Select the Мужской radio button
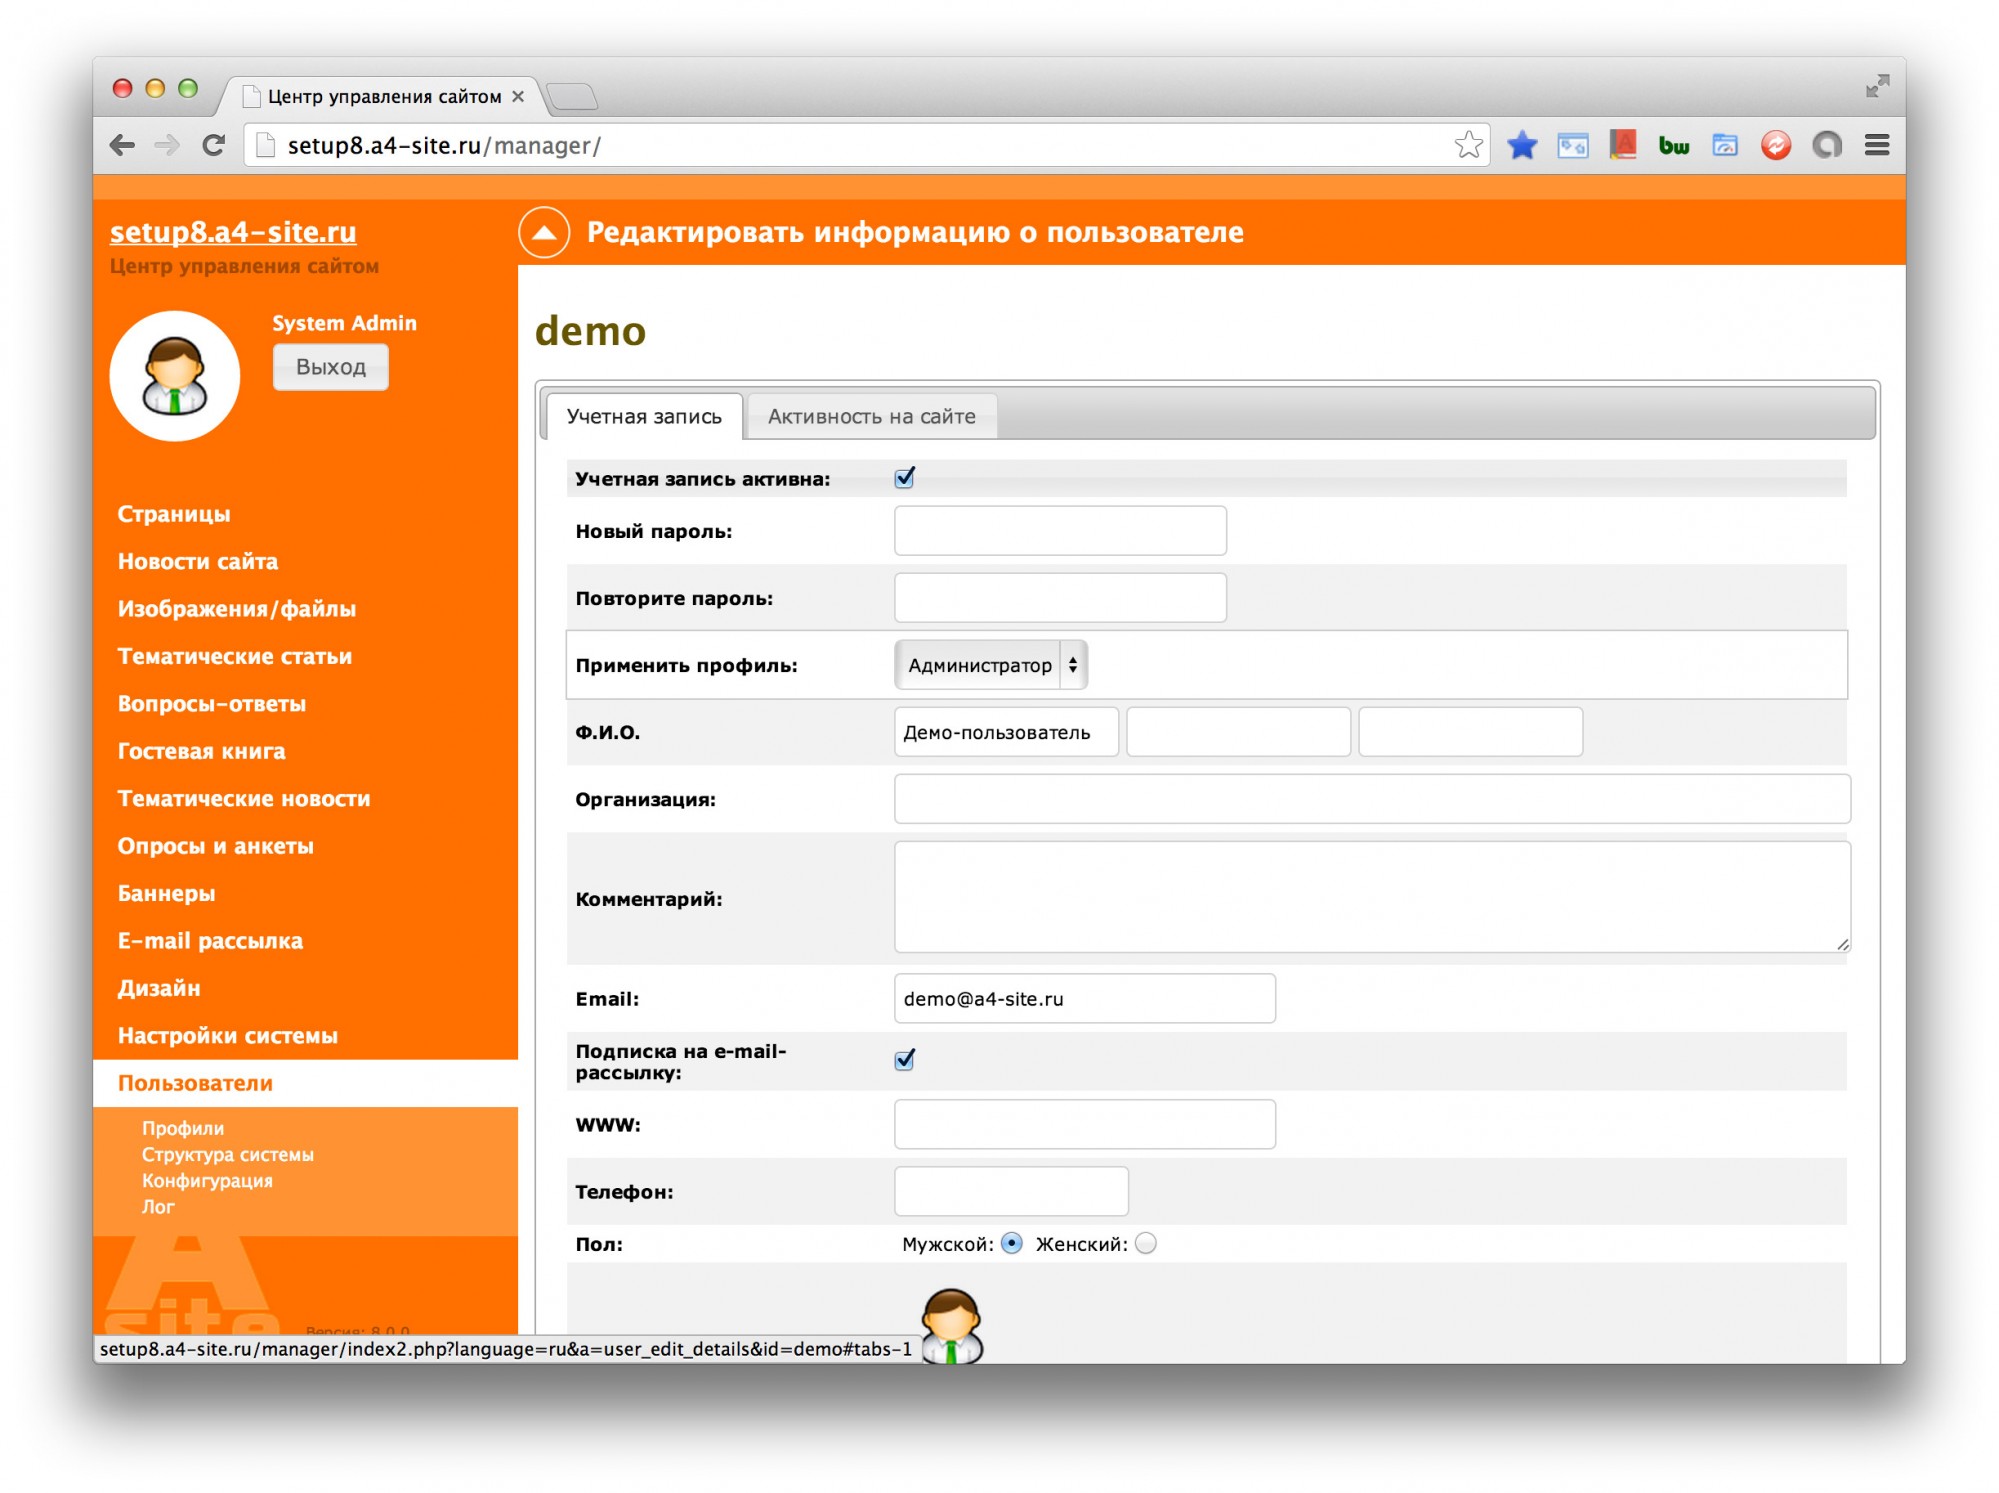 point(1011,1243)
